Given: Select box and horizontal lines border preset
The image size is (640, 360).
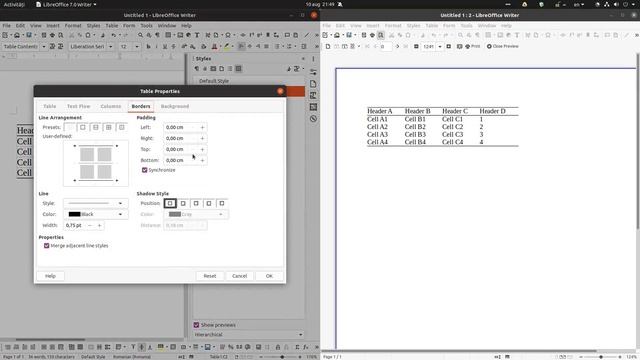Looking at the screenshot, I should pyautogui.click(x=96, y=127).
